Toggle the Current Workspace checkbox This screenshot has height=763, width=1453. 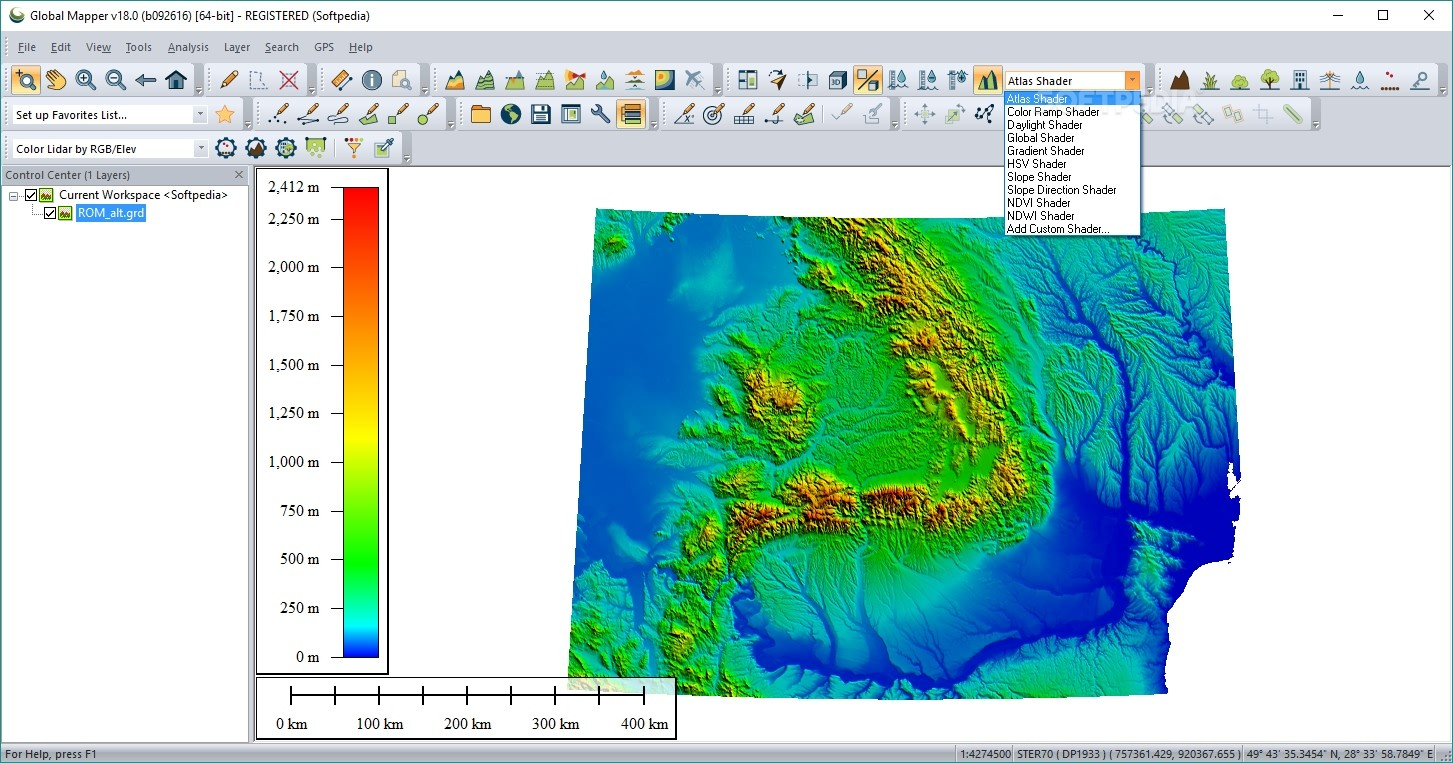pyautogui.click(x=31, y=195)
